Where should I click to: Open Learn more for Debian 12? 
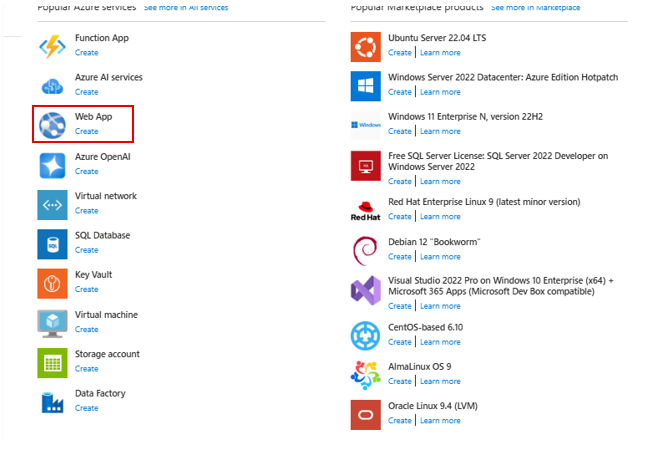pyautogui.click(x=440, y=257)
